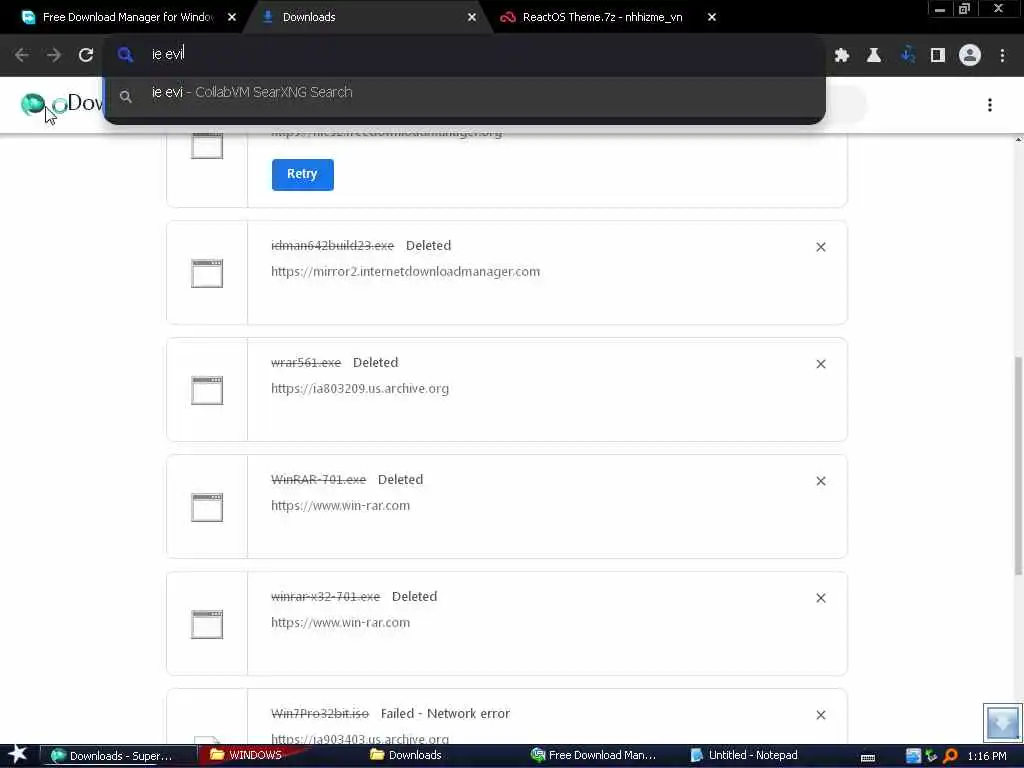Reload the page with the refresh icon

pyautogui.click(x=86, y=55)
